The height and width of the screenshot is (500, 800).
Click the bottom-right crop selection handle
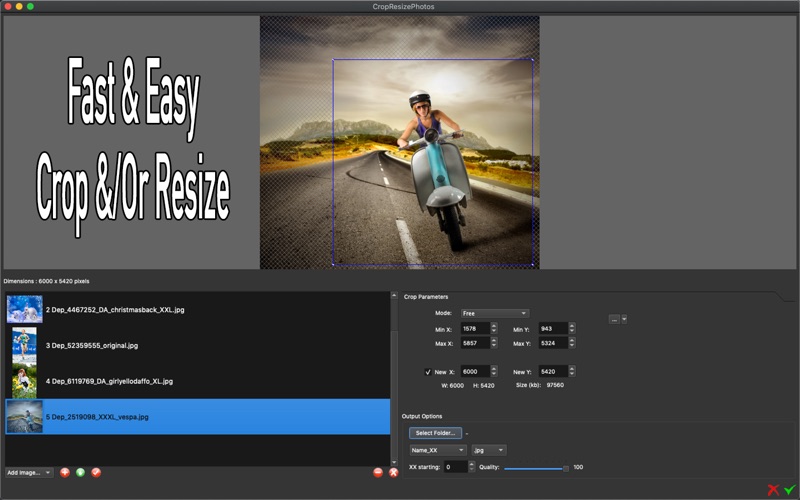533,264
